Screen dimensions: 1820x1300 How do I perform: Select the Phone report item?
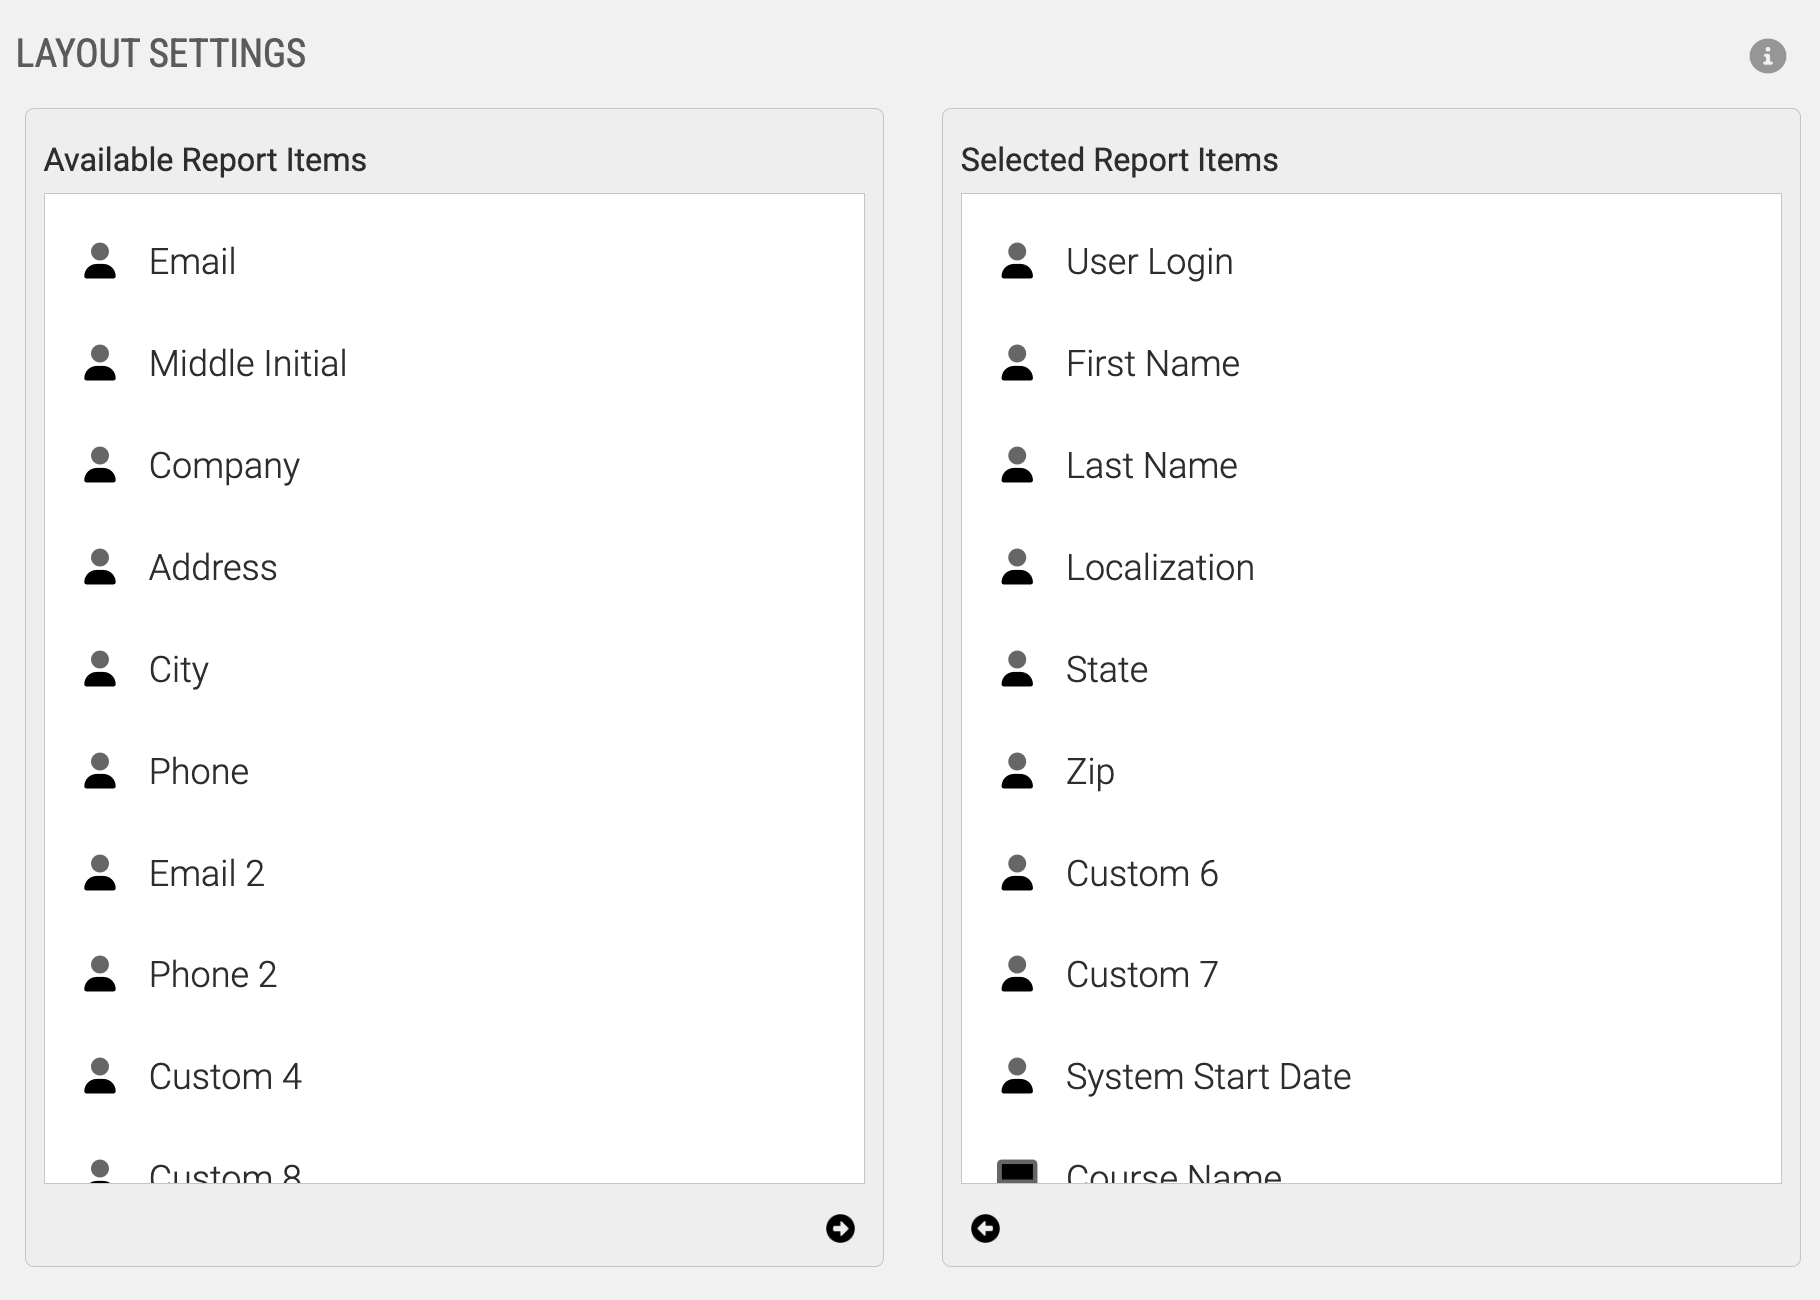coord(199,772)
